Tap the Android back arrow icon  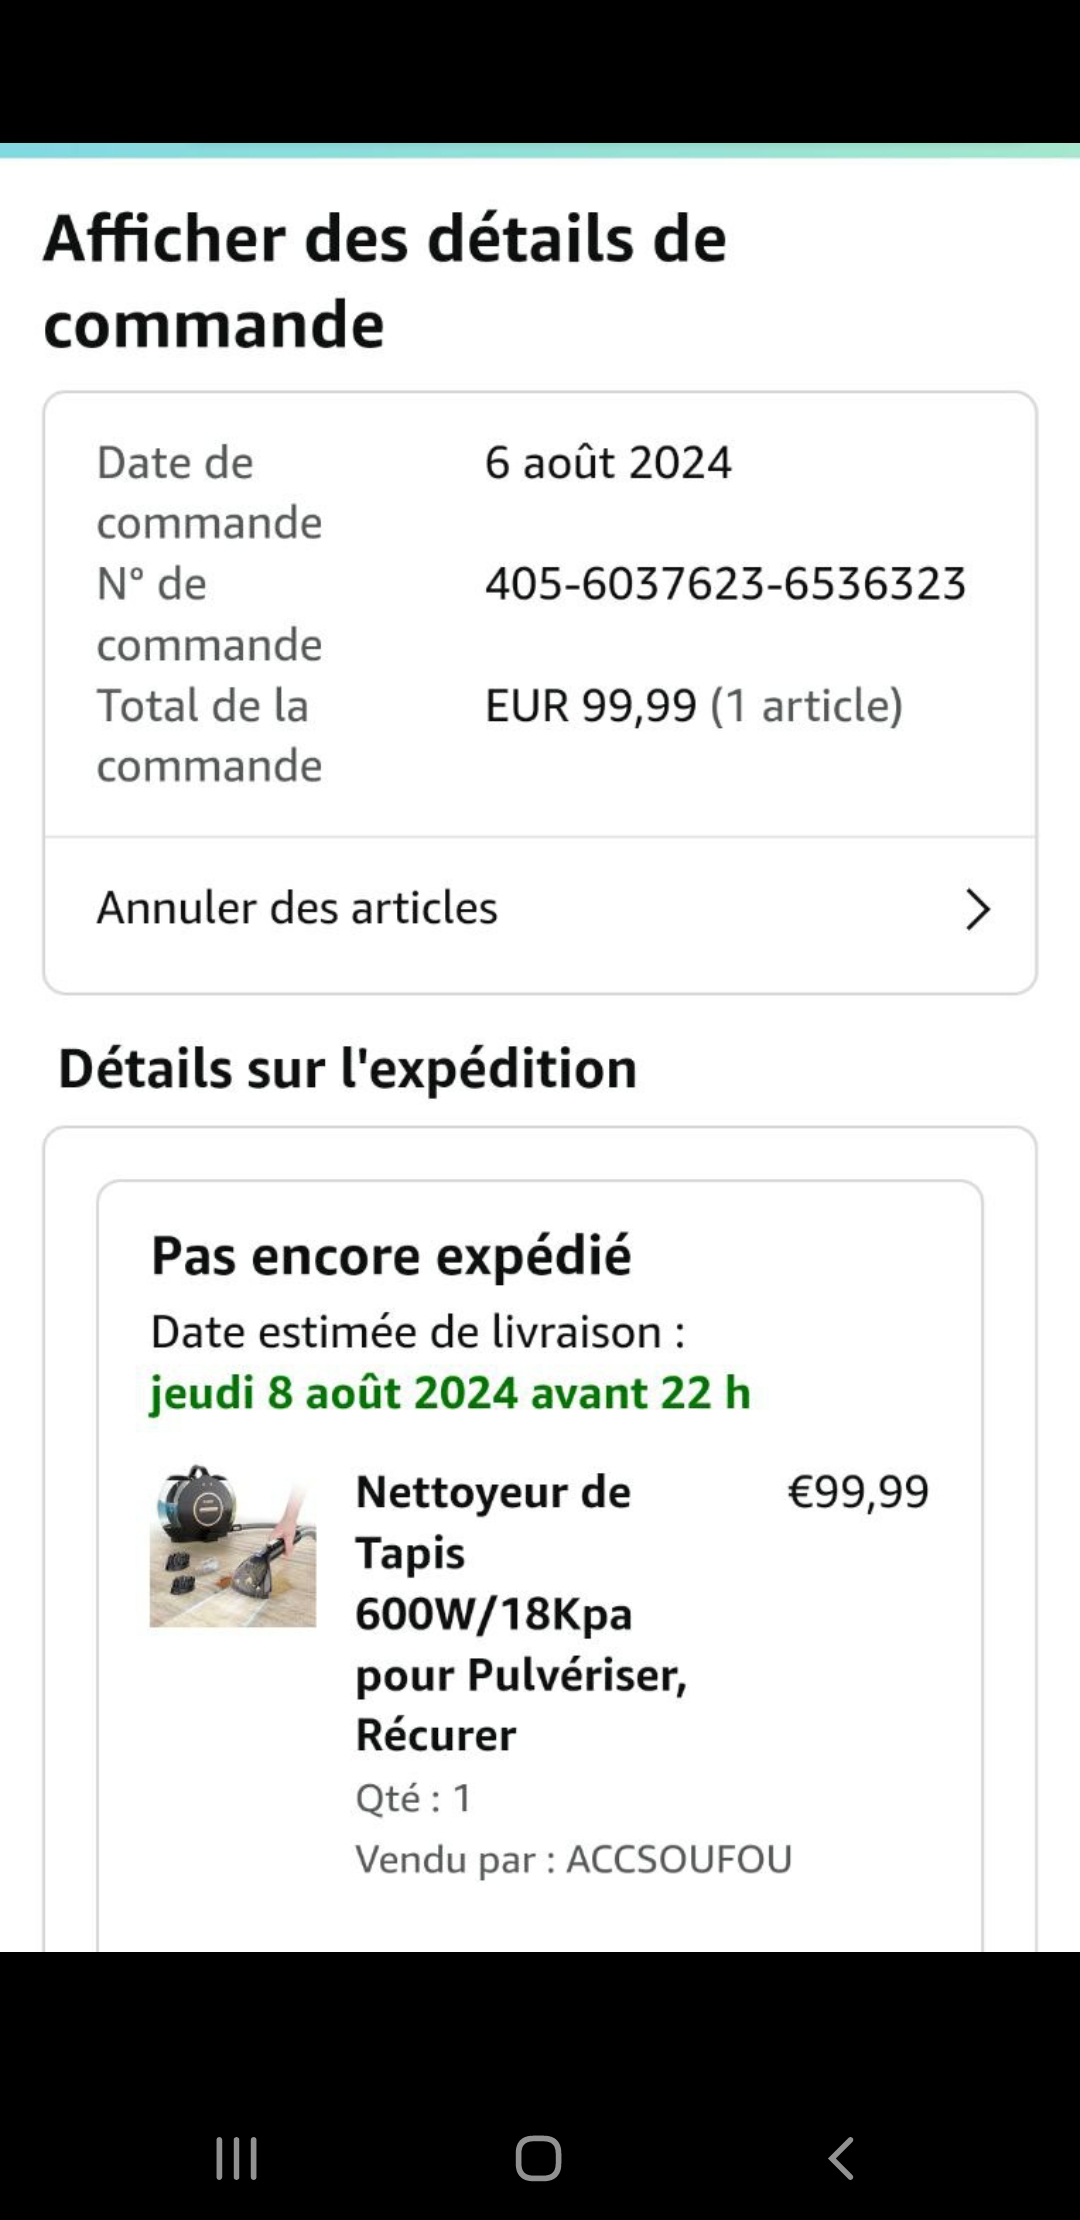(841, 2158)
